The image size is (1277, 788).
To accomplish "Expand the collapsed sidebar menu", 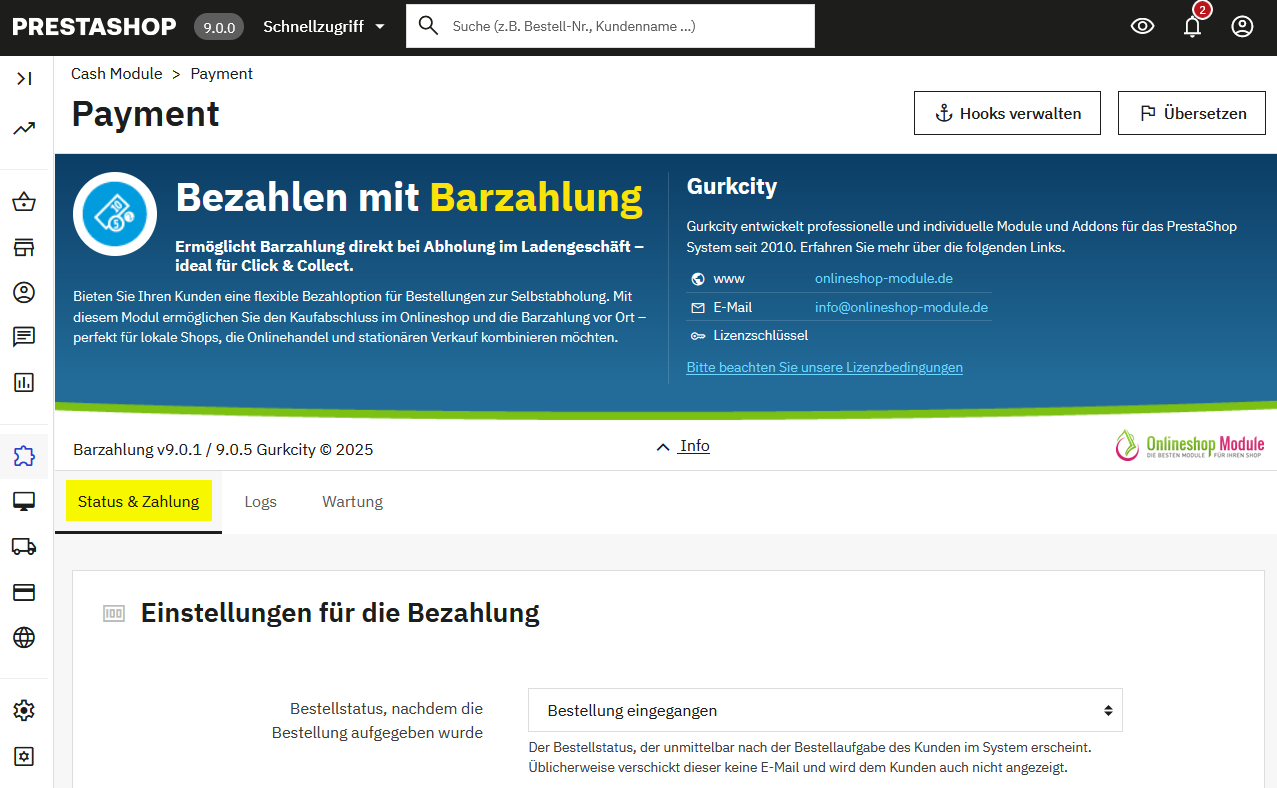I will coord(24,78).
